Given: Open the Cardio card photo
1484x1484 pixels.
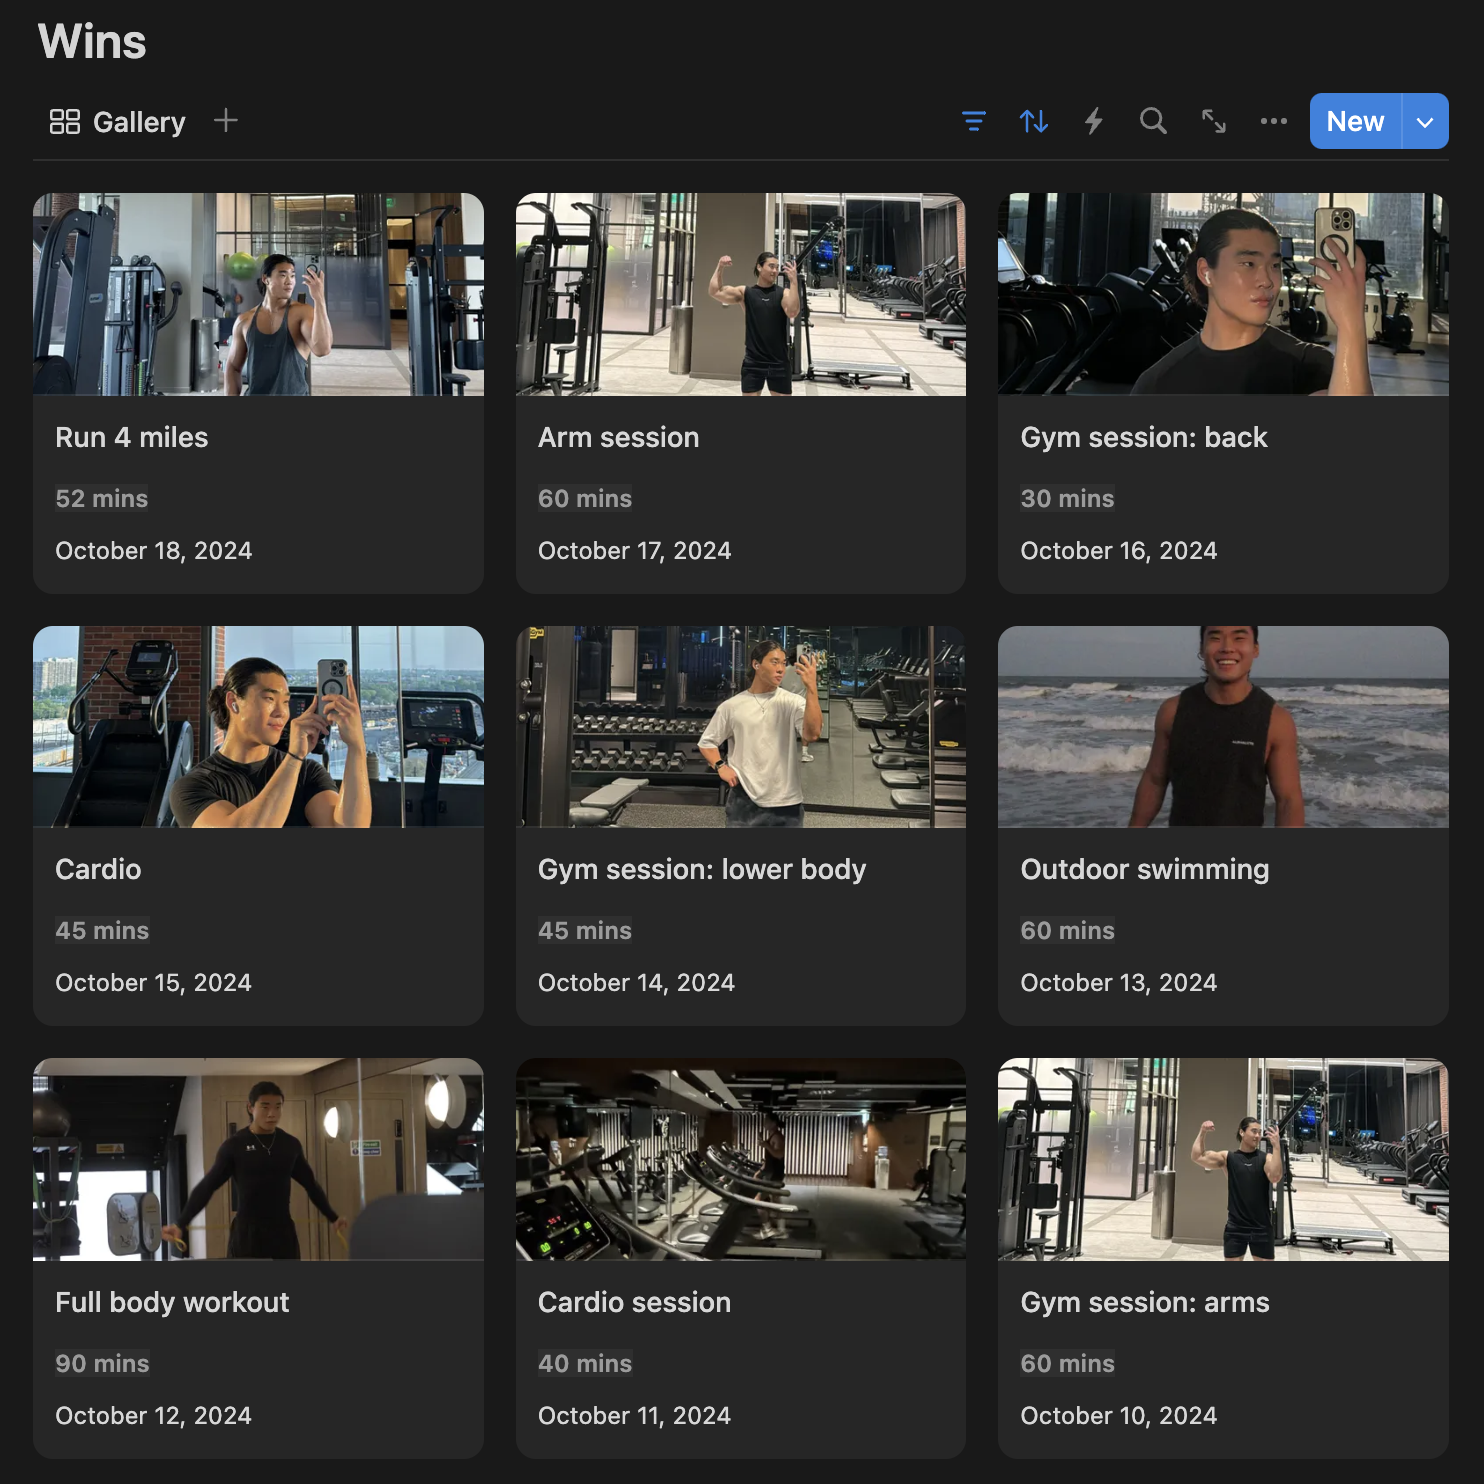Looking at the screenshot, I should point(258,727).
